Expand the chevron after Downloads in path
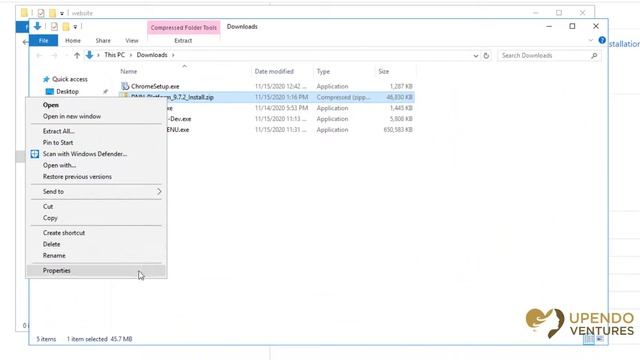Screen dimensions: 640x360 tap(173, 55)
